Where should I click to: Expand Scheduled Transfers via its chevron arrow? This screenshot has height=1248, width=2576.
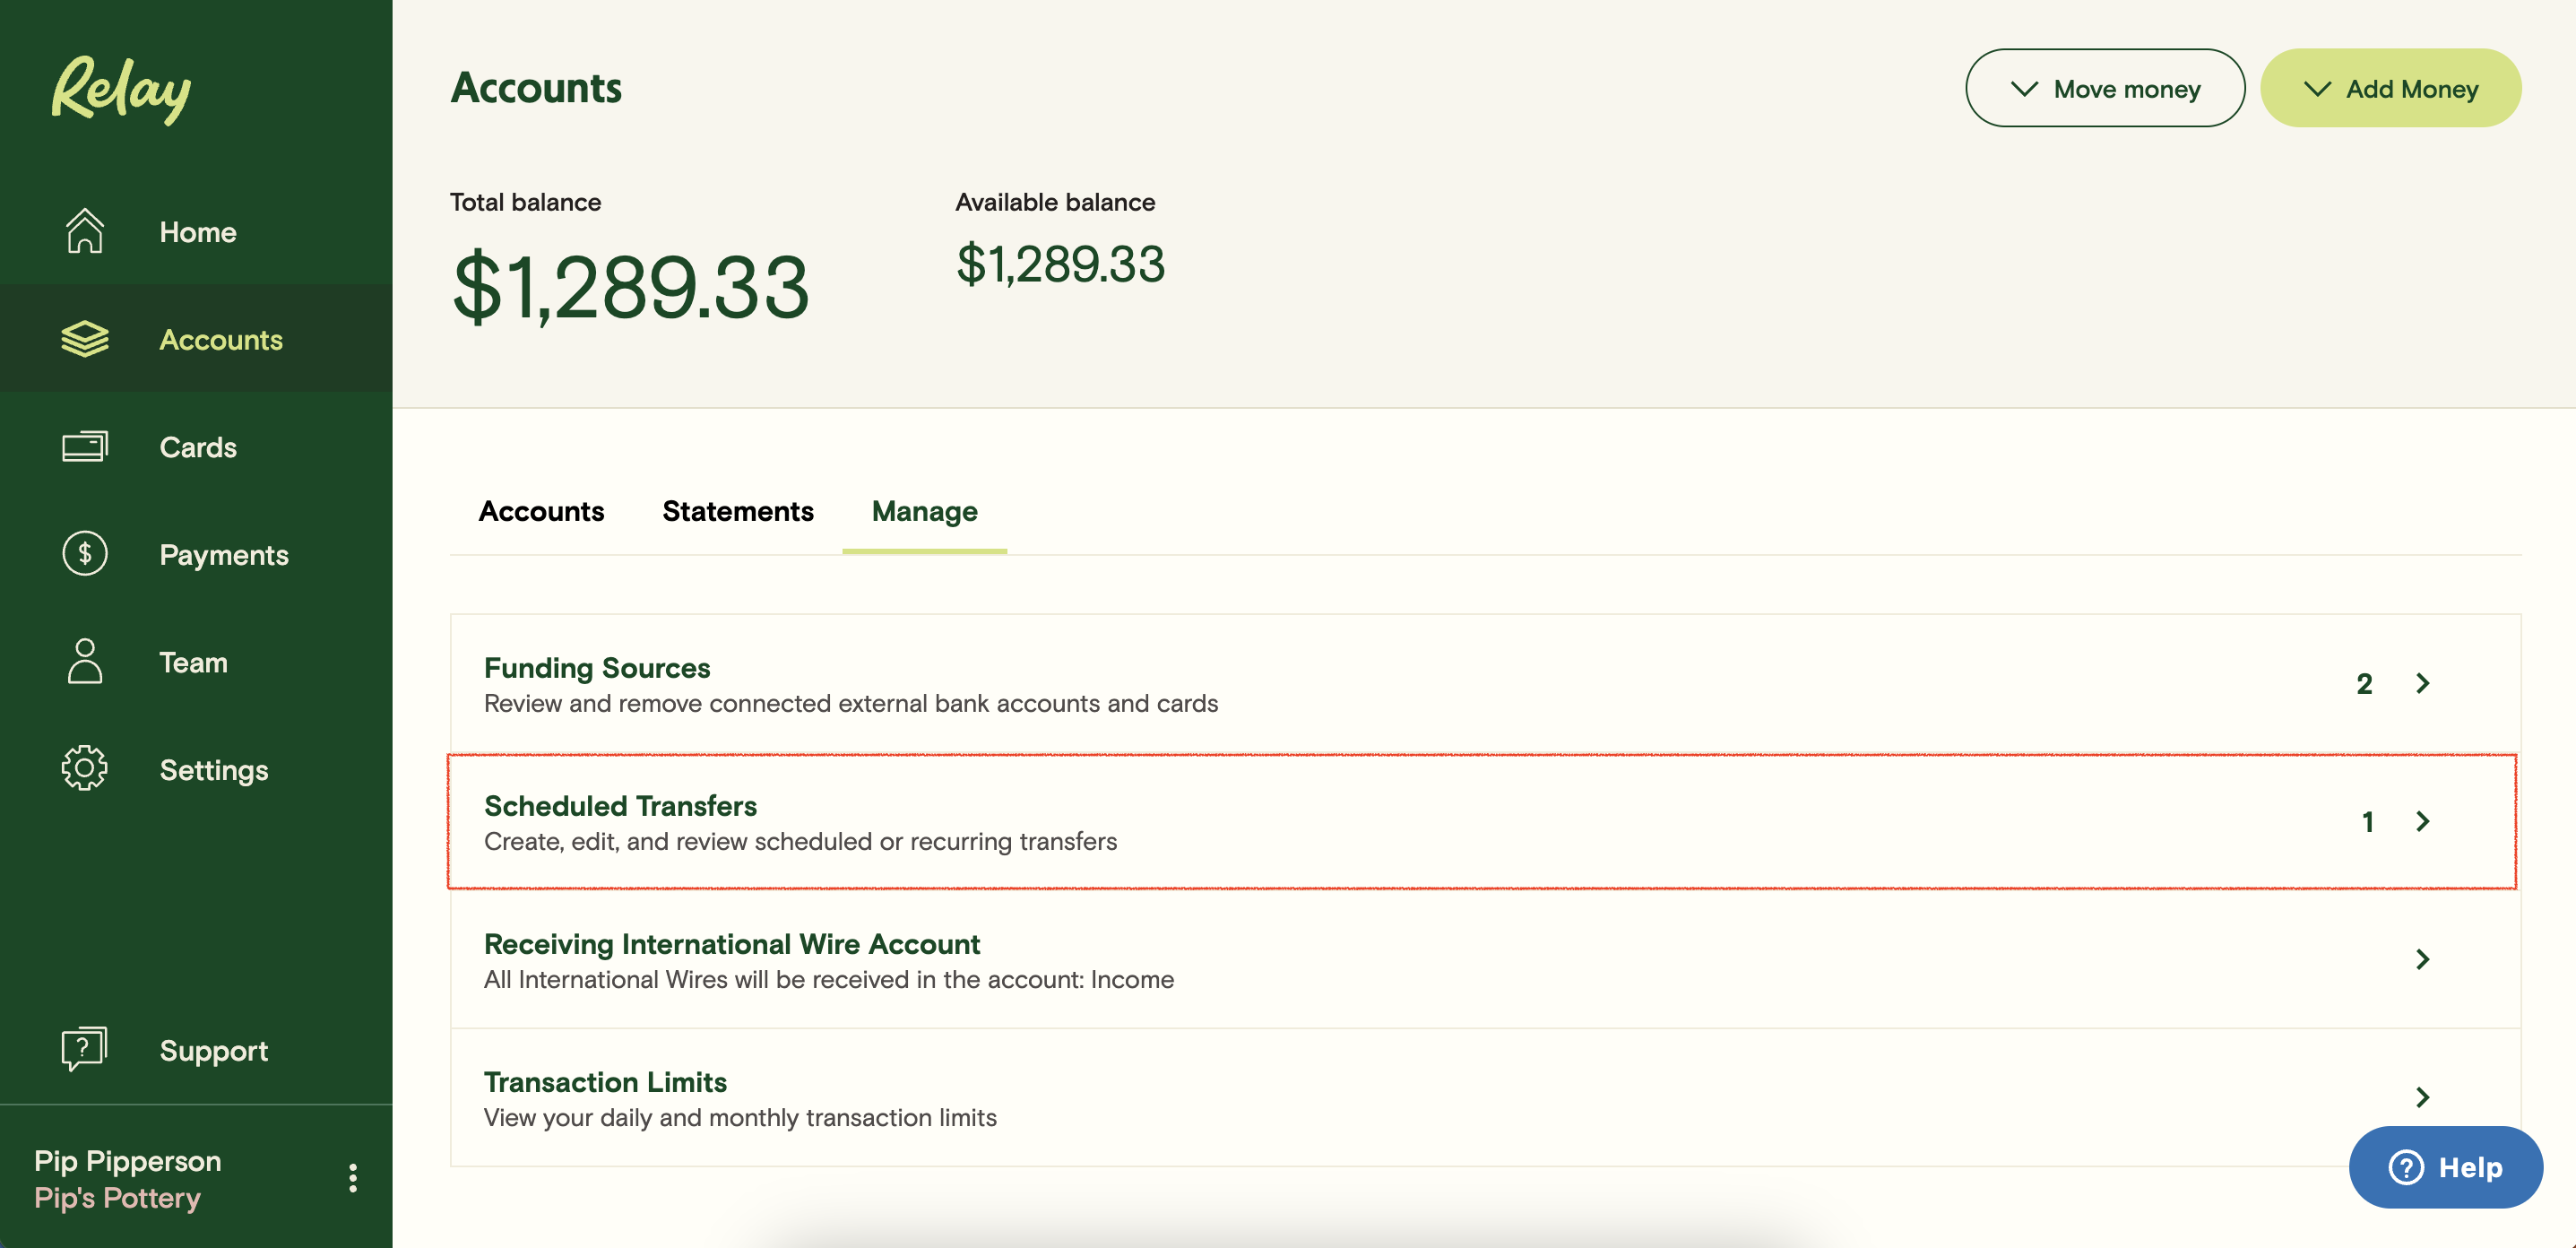pyautogui.click(x=2422, y=821)
